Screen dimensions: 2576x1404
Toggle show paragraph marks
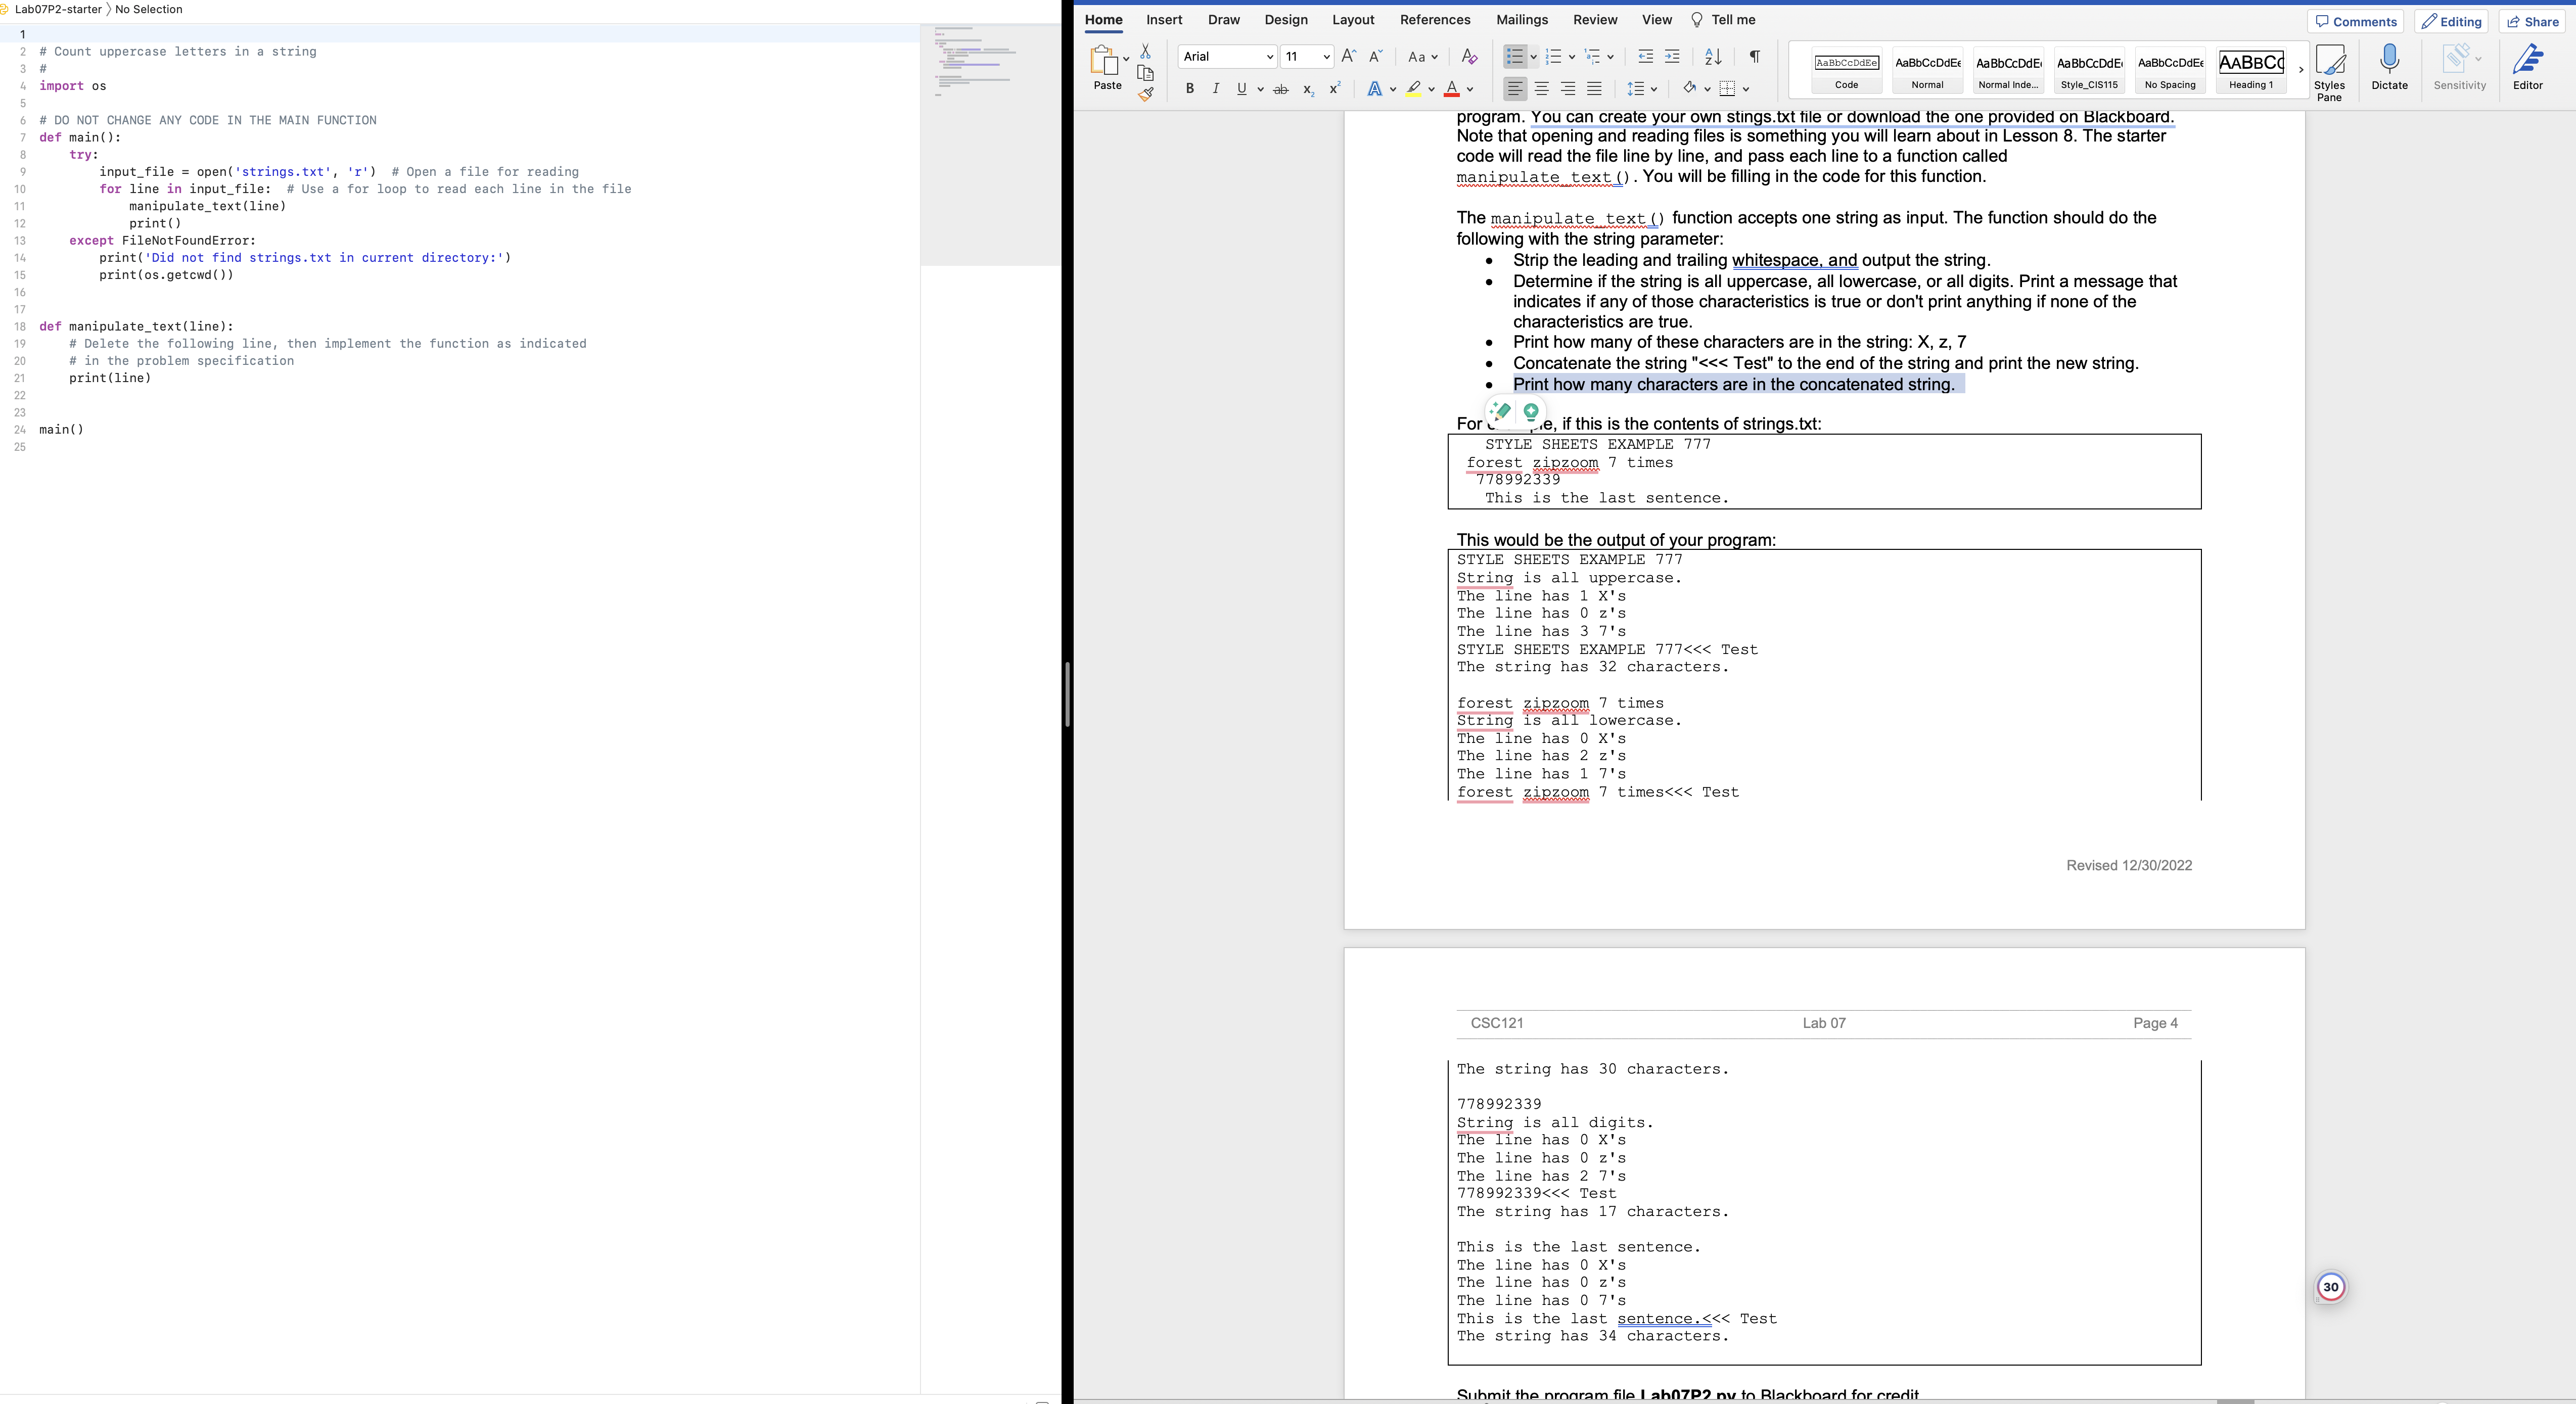[x=1754, y=57]
